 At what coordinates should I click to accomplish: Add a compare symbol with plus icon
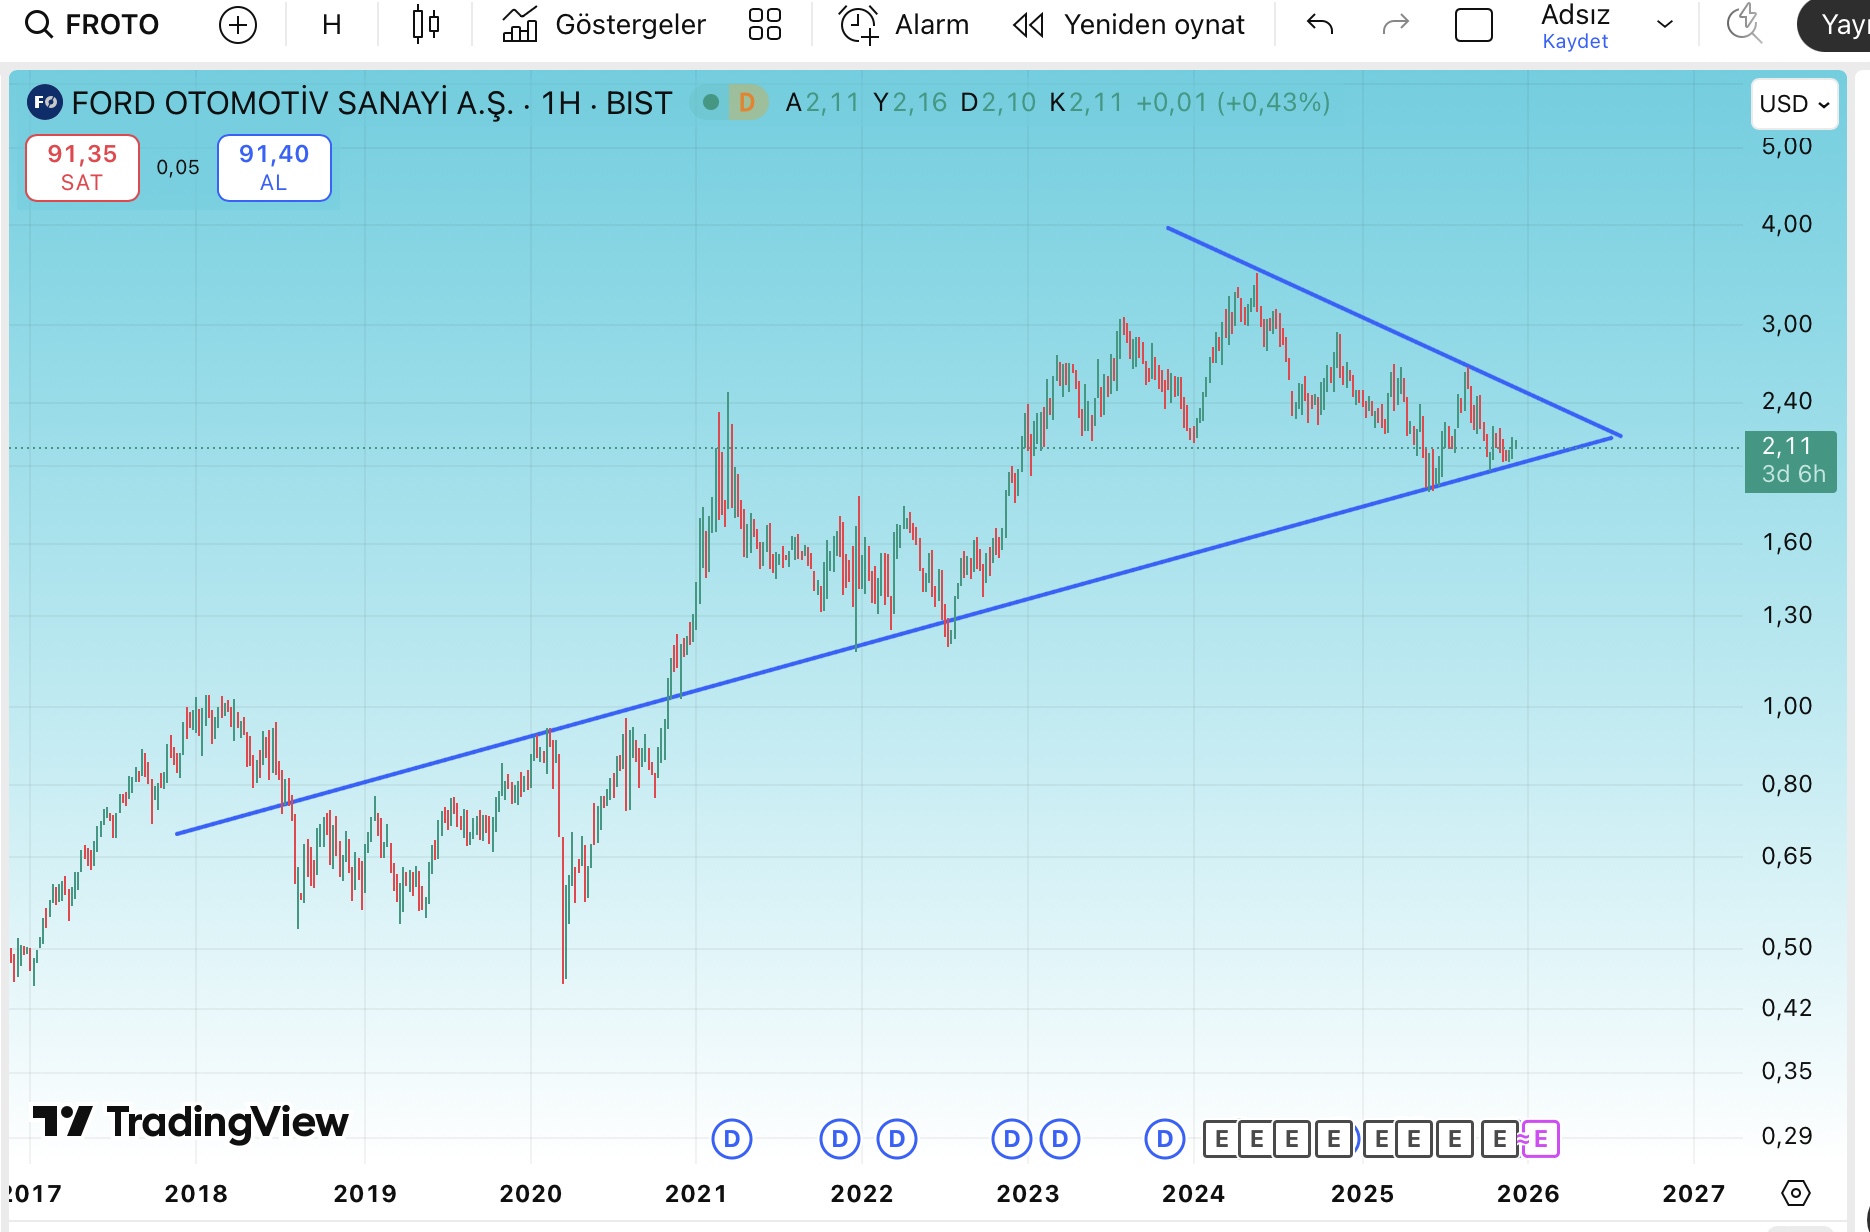[x=238, y=24]
